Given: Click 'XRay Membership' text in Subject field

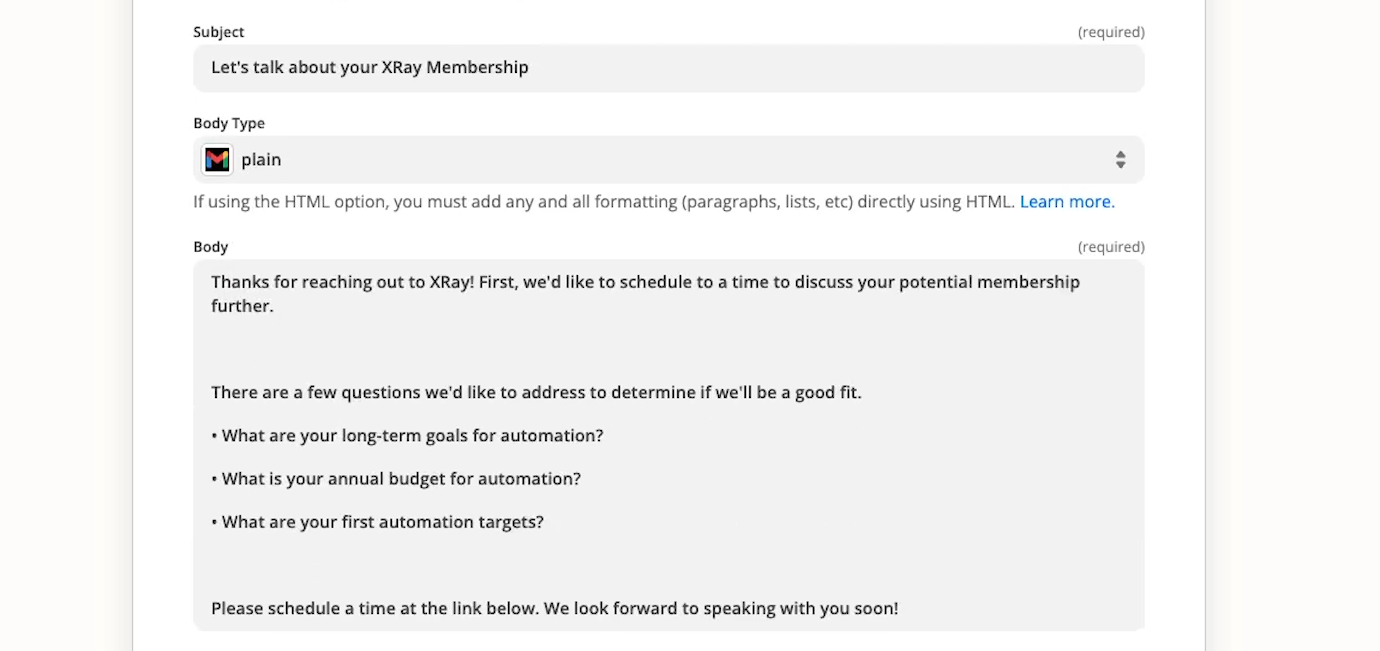Looking at the screenshot, I should (x=455, y=68).
